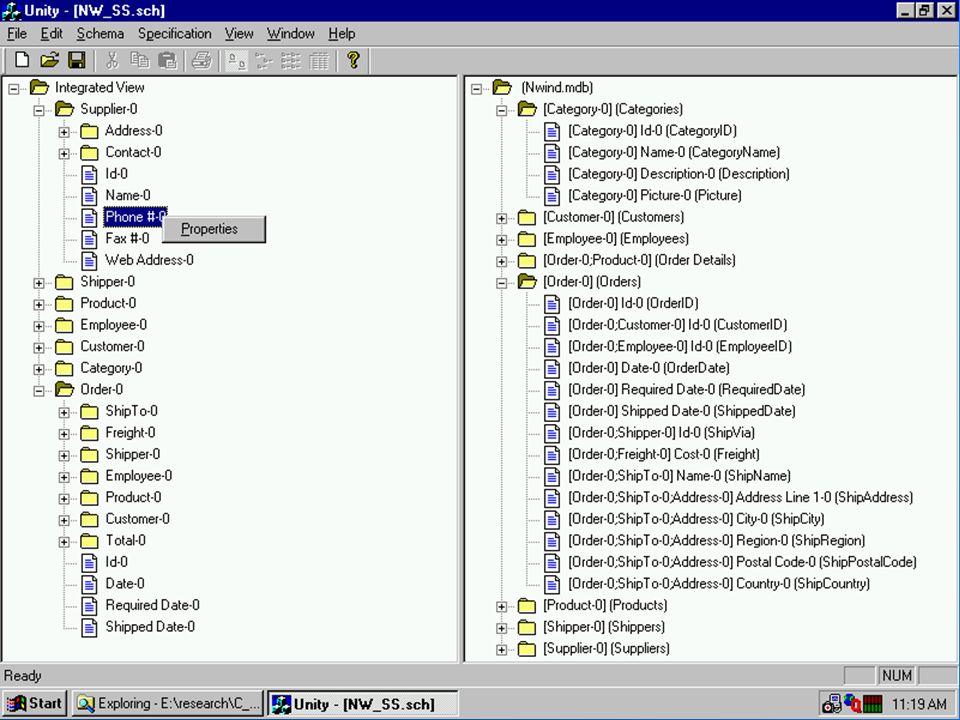Screen dimensions: 960x720
Task: Open the Specification menu
Action: coord(174,34)
